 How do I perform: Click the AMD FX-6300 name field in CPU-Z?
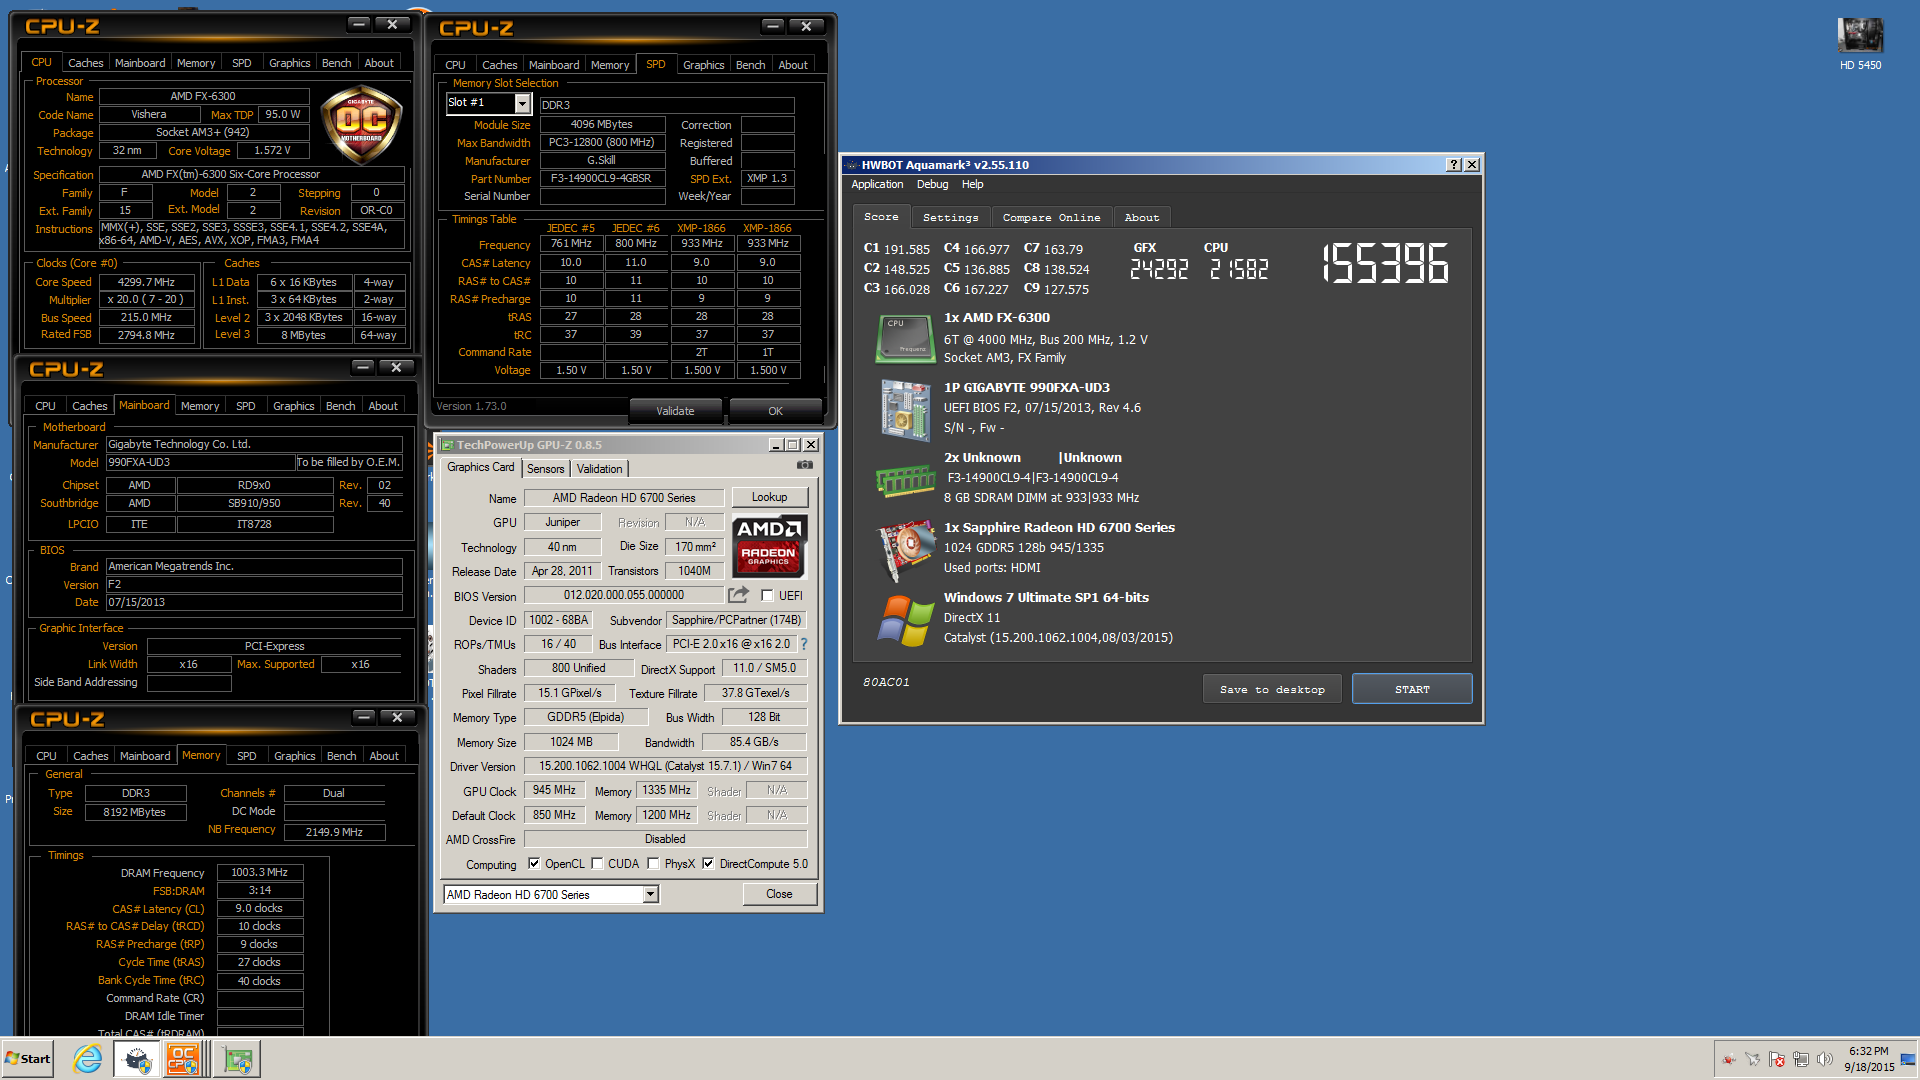click(203, 97)
